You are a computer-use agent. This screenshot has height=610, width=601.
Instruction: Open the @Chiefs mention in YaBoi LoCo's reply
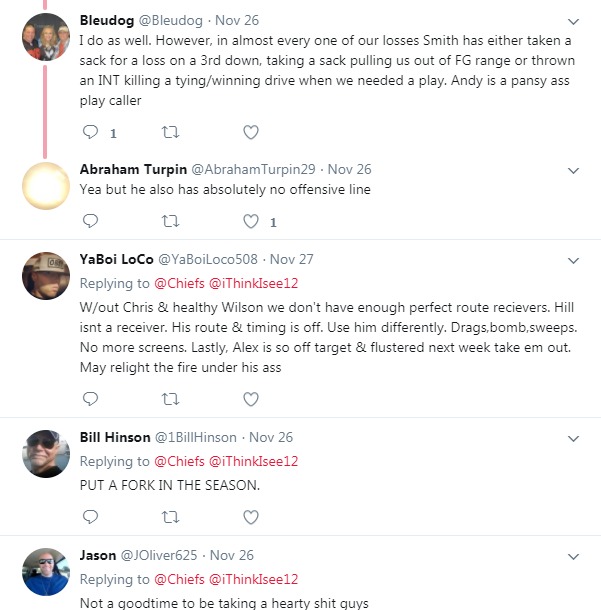(x=178, y=283)
